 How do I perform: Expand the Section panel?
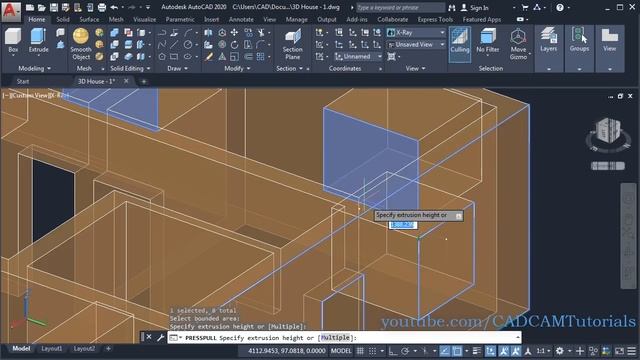click(x=290, y=69)
